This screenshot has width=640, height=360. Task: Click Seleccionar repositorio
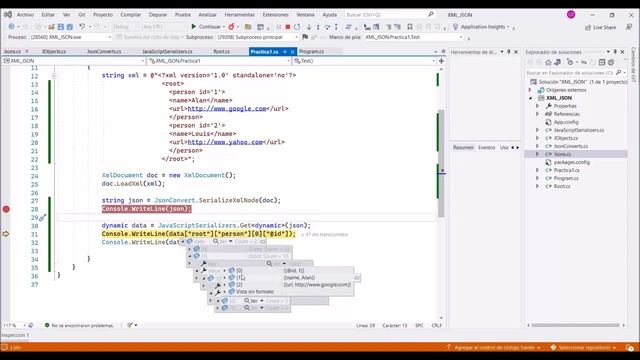[584, 347]
